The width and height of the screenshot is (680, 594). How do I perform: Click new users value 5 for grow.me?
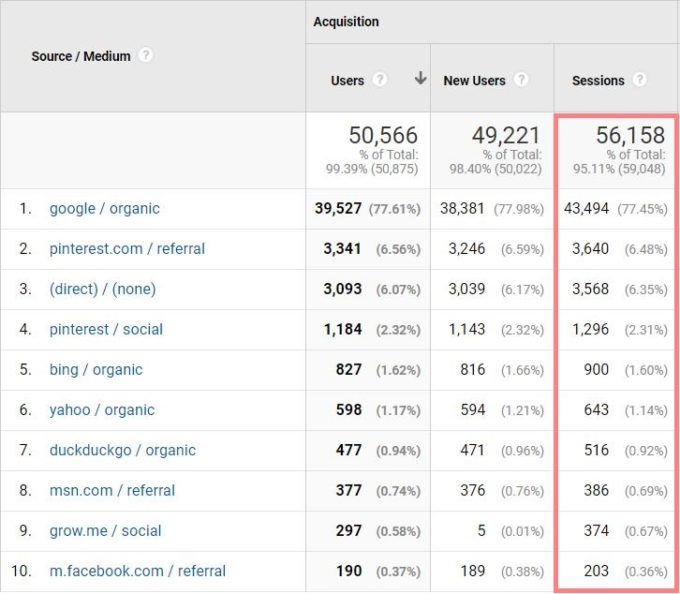(x=481, y=531)
